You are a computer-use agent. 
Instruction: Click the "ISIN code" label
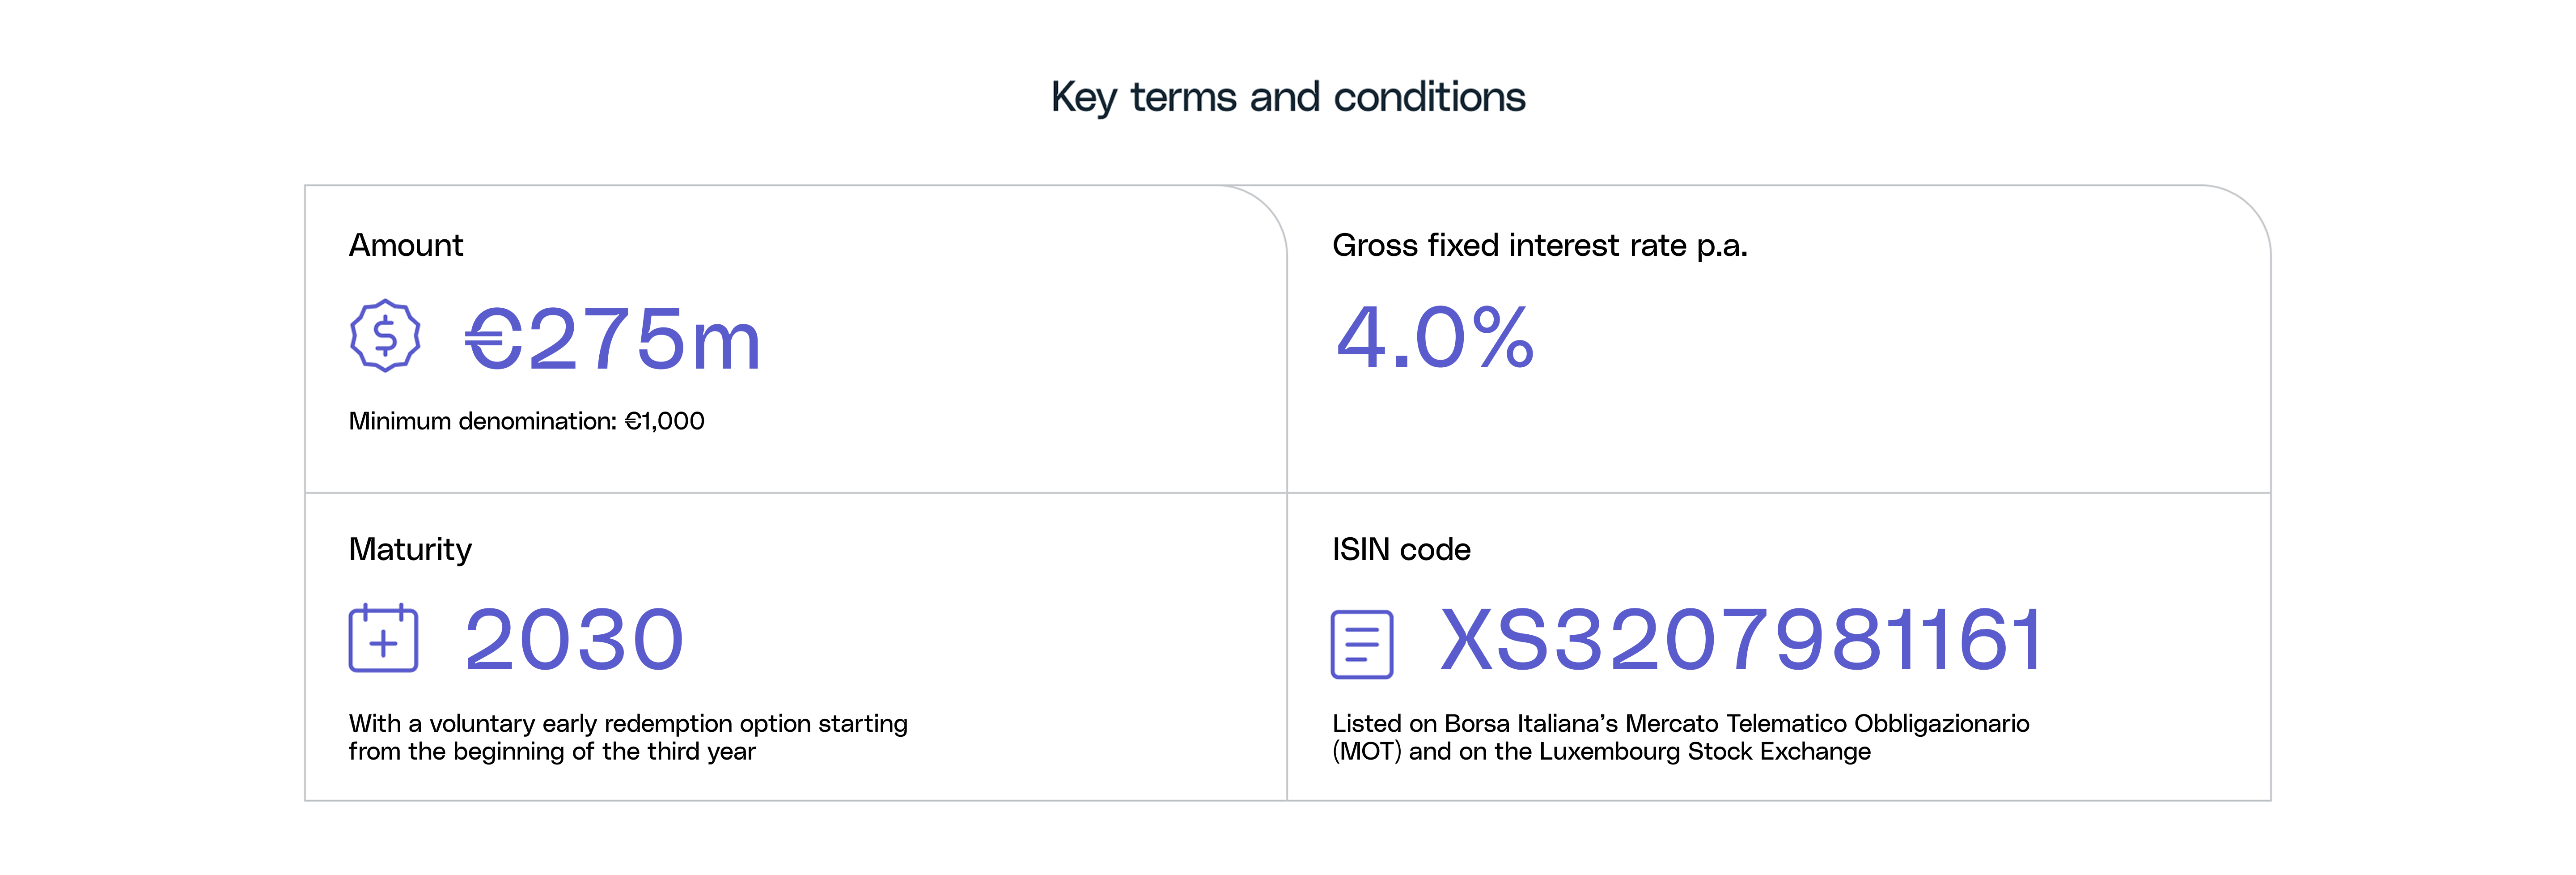pyautogui.click(x=1401, y=549)
